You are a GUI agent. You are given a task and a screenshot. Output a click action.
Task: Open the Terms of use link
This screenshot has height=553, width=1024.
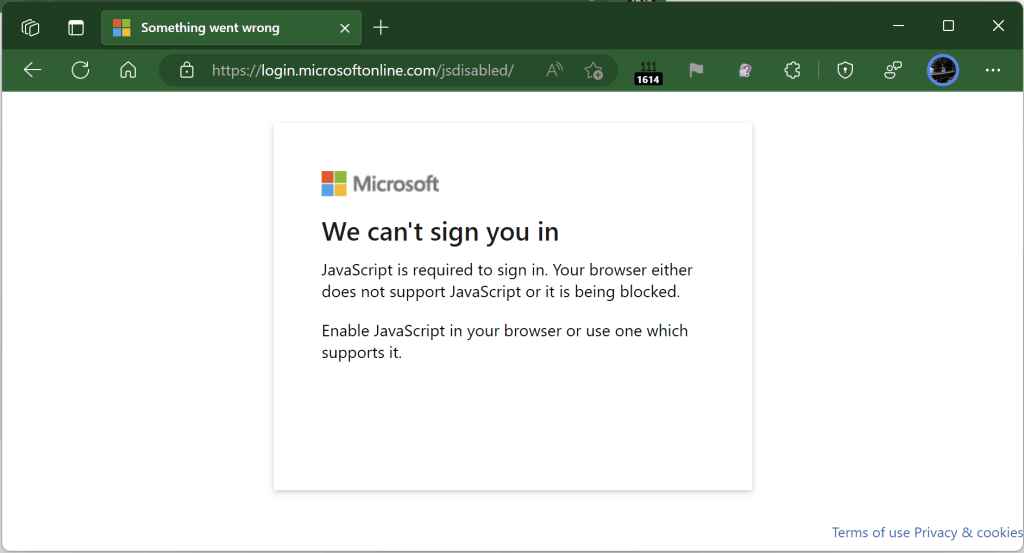(870, 533)
